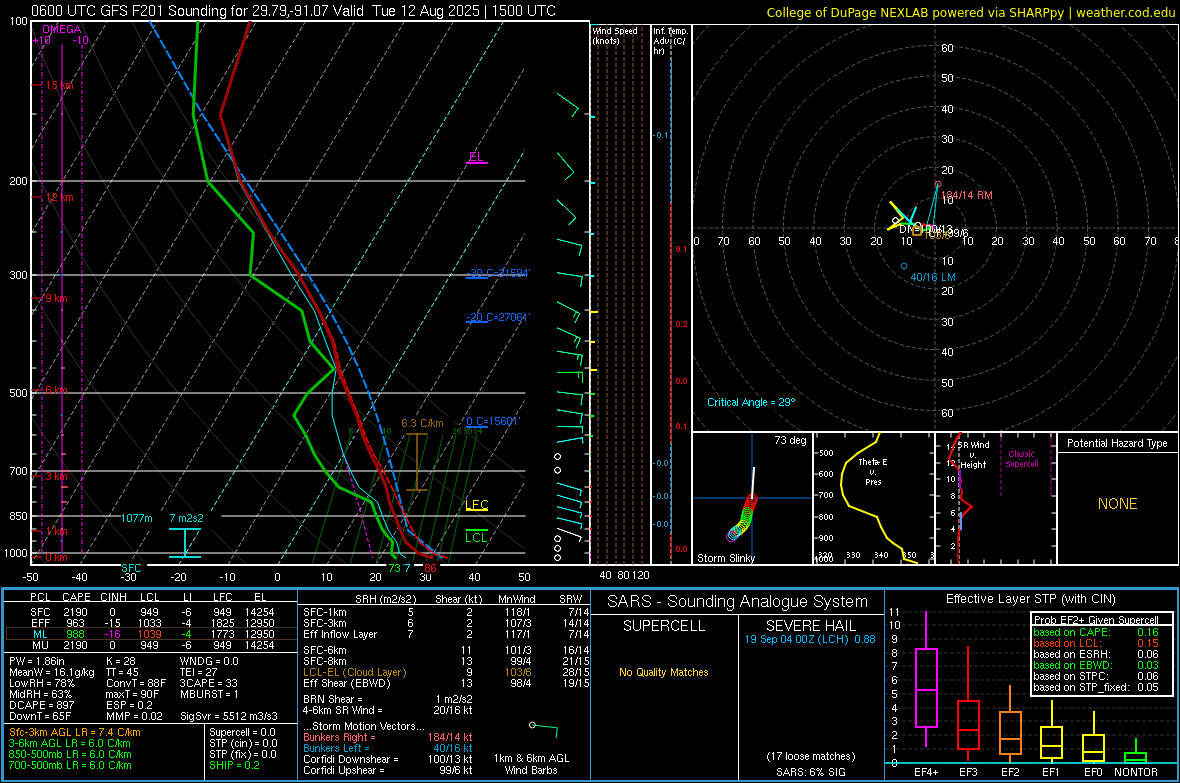Select the MU parcel row

click(x=151, y=644)
